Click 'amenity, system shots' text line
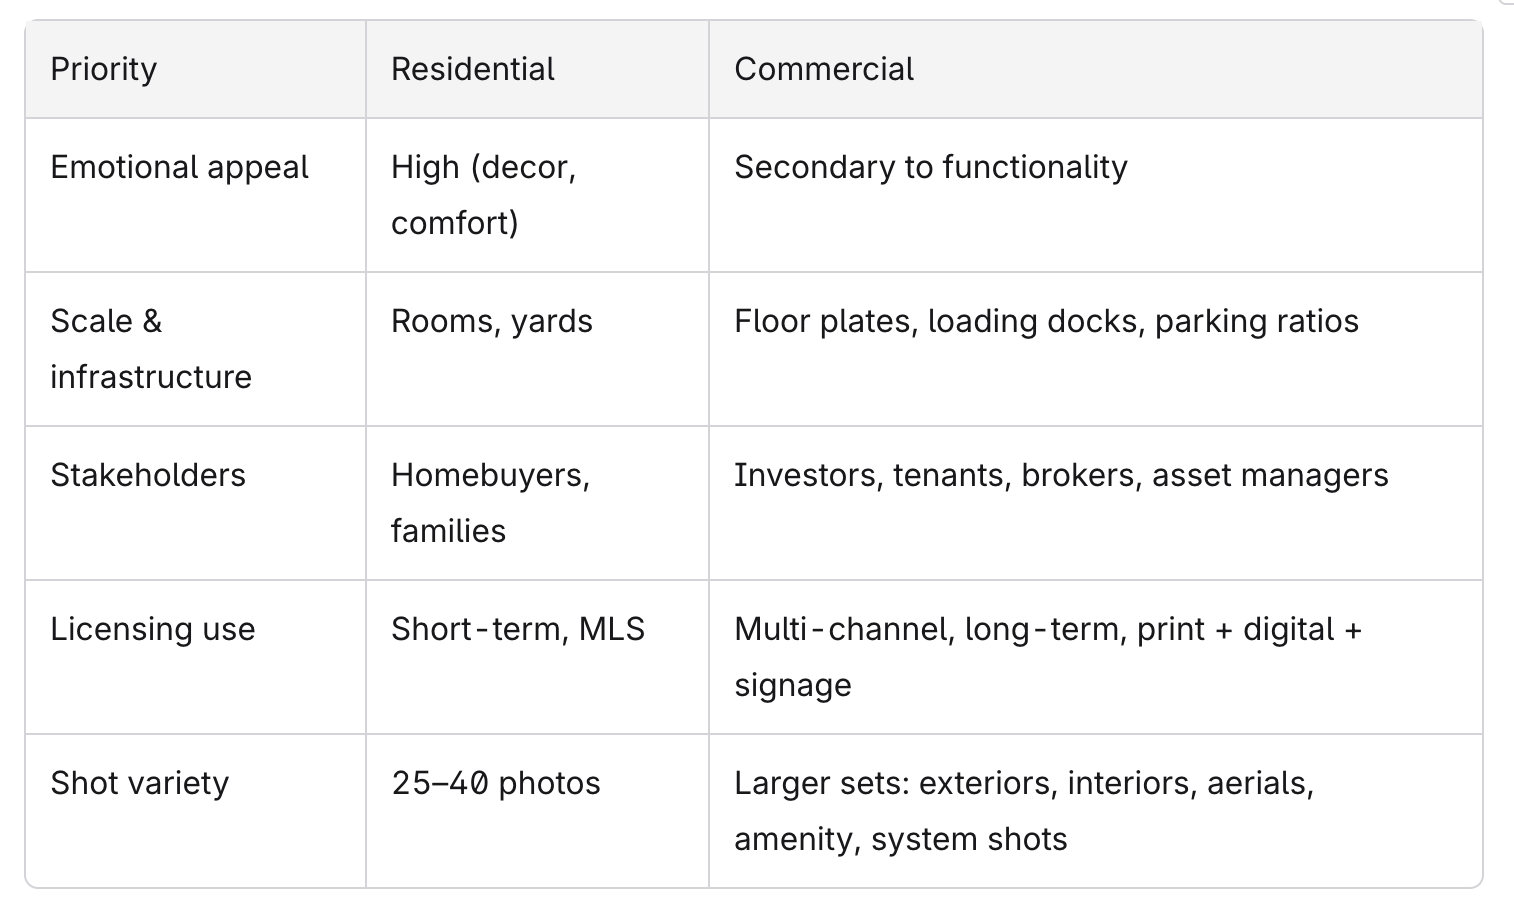Image resolution: width=1514 pixels, height=922 pixels. 901,839
